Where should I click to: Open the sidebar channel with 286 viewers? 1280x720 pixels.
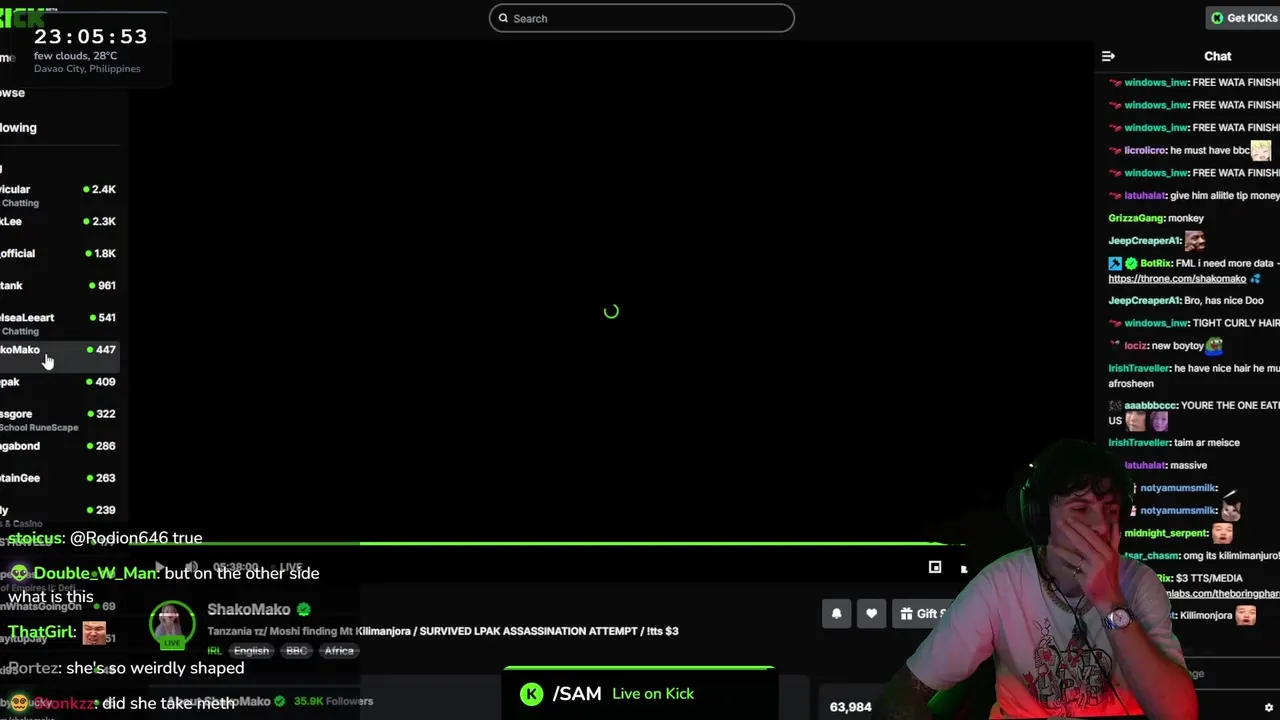coord(59,446)
